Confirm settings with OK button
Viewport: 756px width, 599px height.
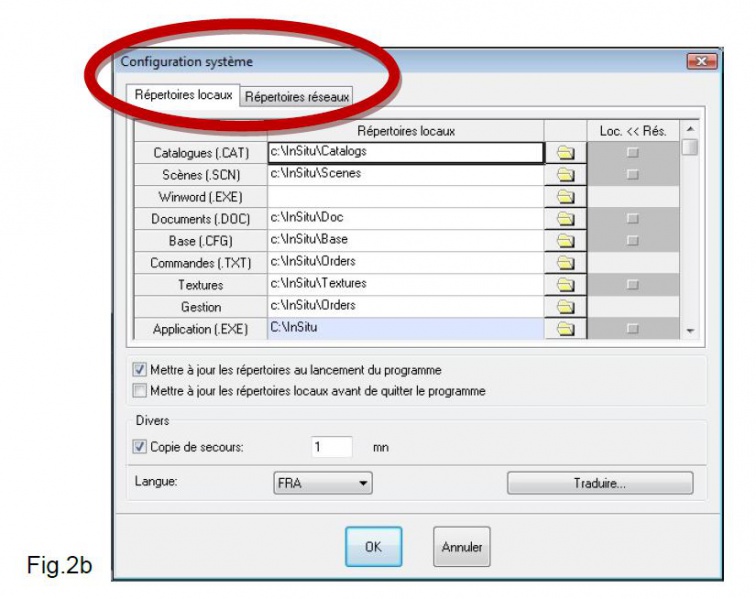click(373, 547)
